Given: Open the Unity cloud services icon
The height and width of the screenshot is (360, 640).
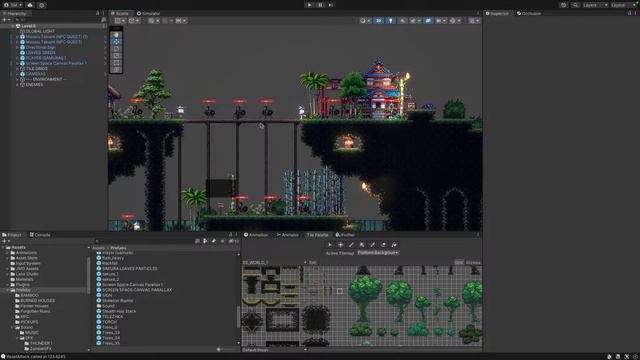Looking at the screenshot, I should tap(30, 5).
